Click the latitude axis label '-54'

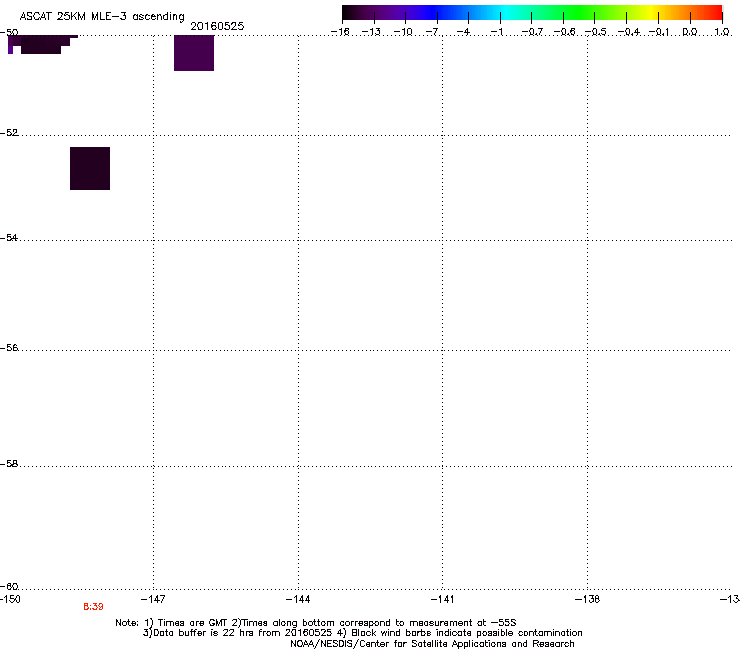coord(9,238)
